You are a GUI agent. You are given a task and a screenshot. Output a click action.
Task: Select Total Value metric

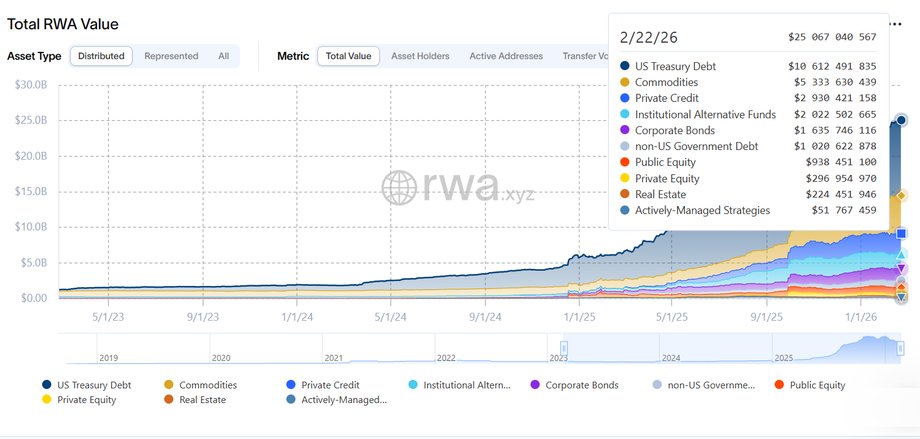348,56
